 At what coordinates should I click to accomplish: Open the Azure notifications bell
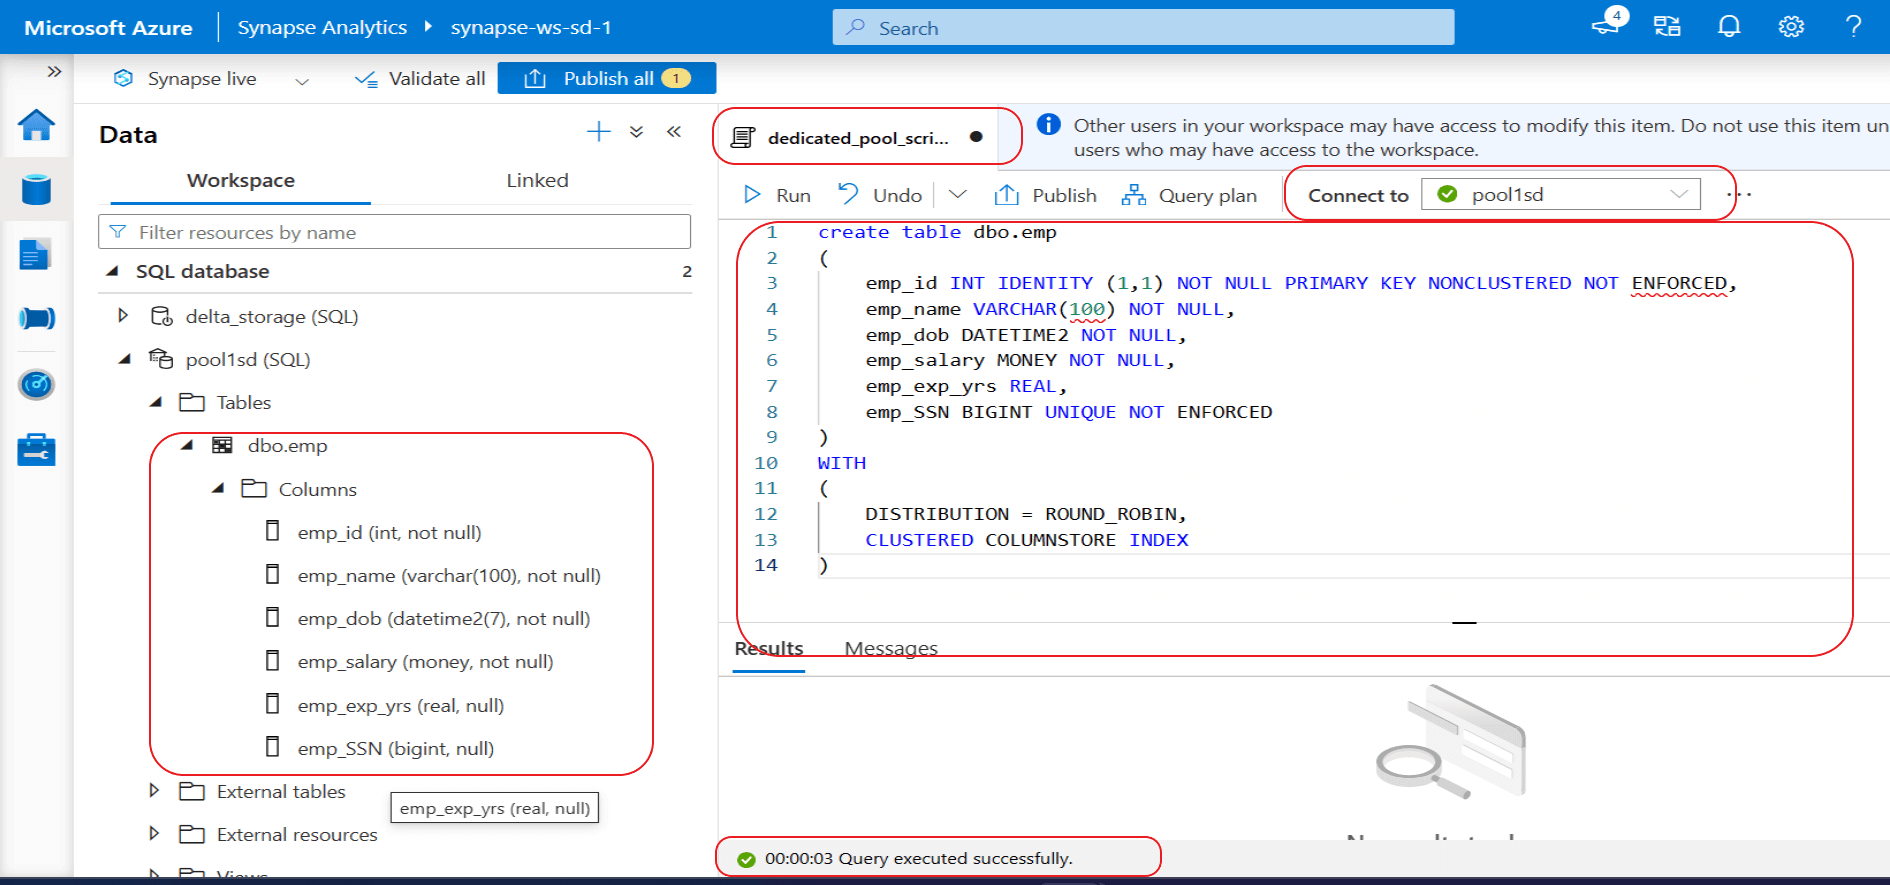point(1729,27)
